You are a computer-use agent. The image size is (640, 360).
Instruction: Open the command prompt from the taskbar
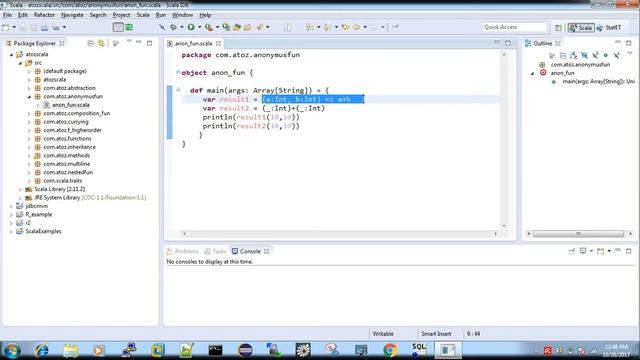tap(216, 350)
